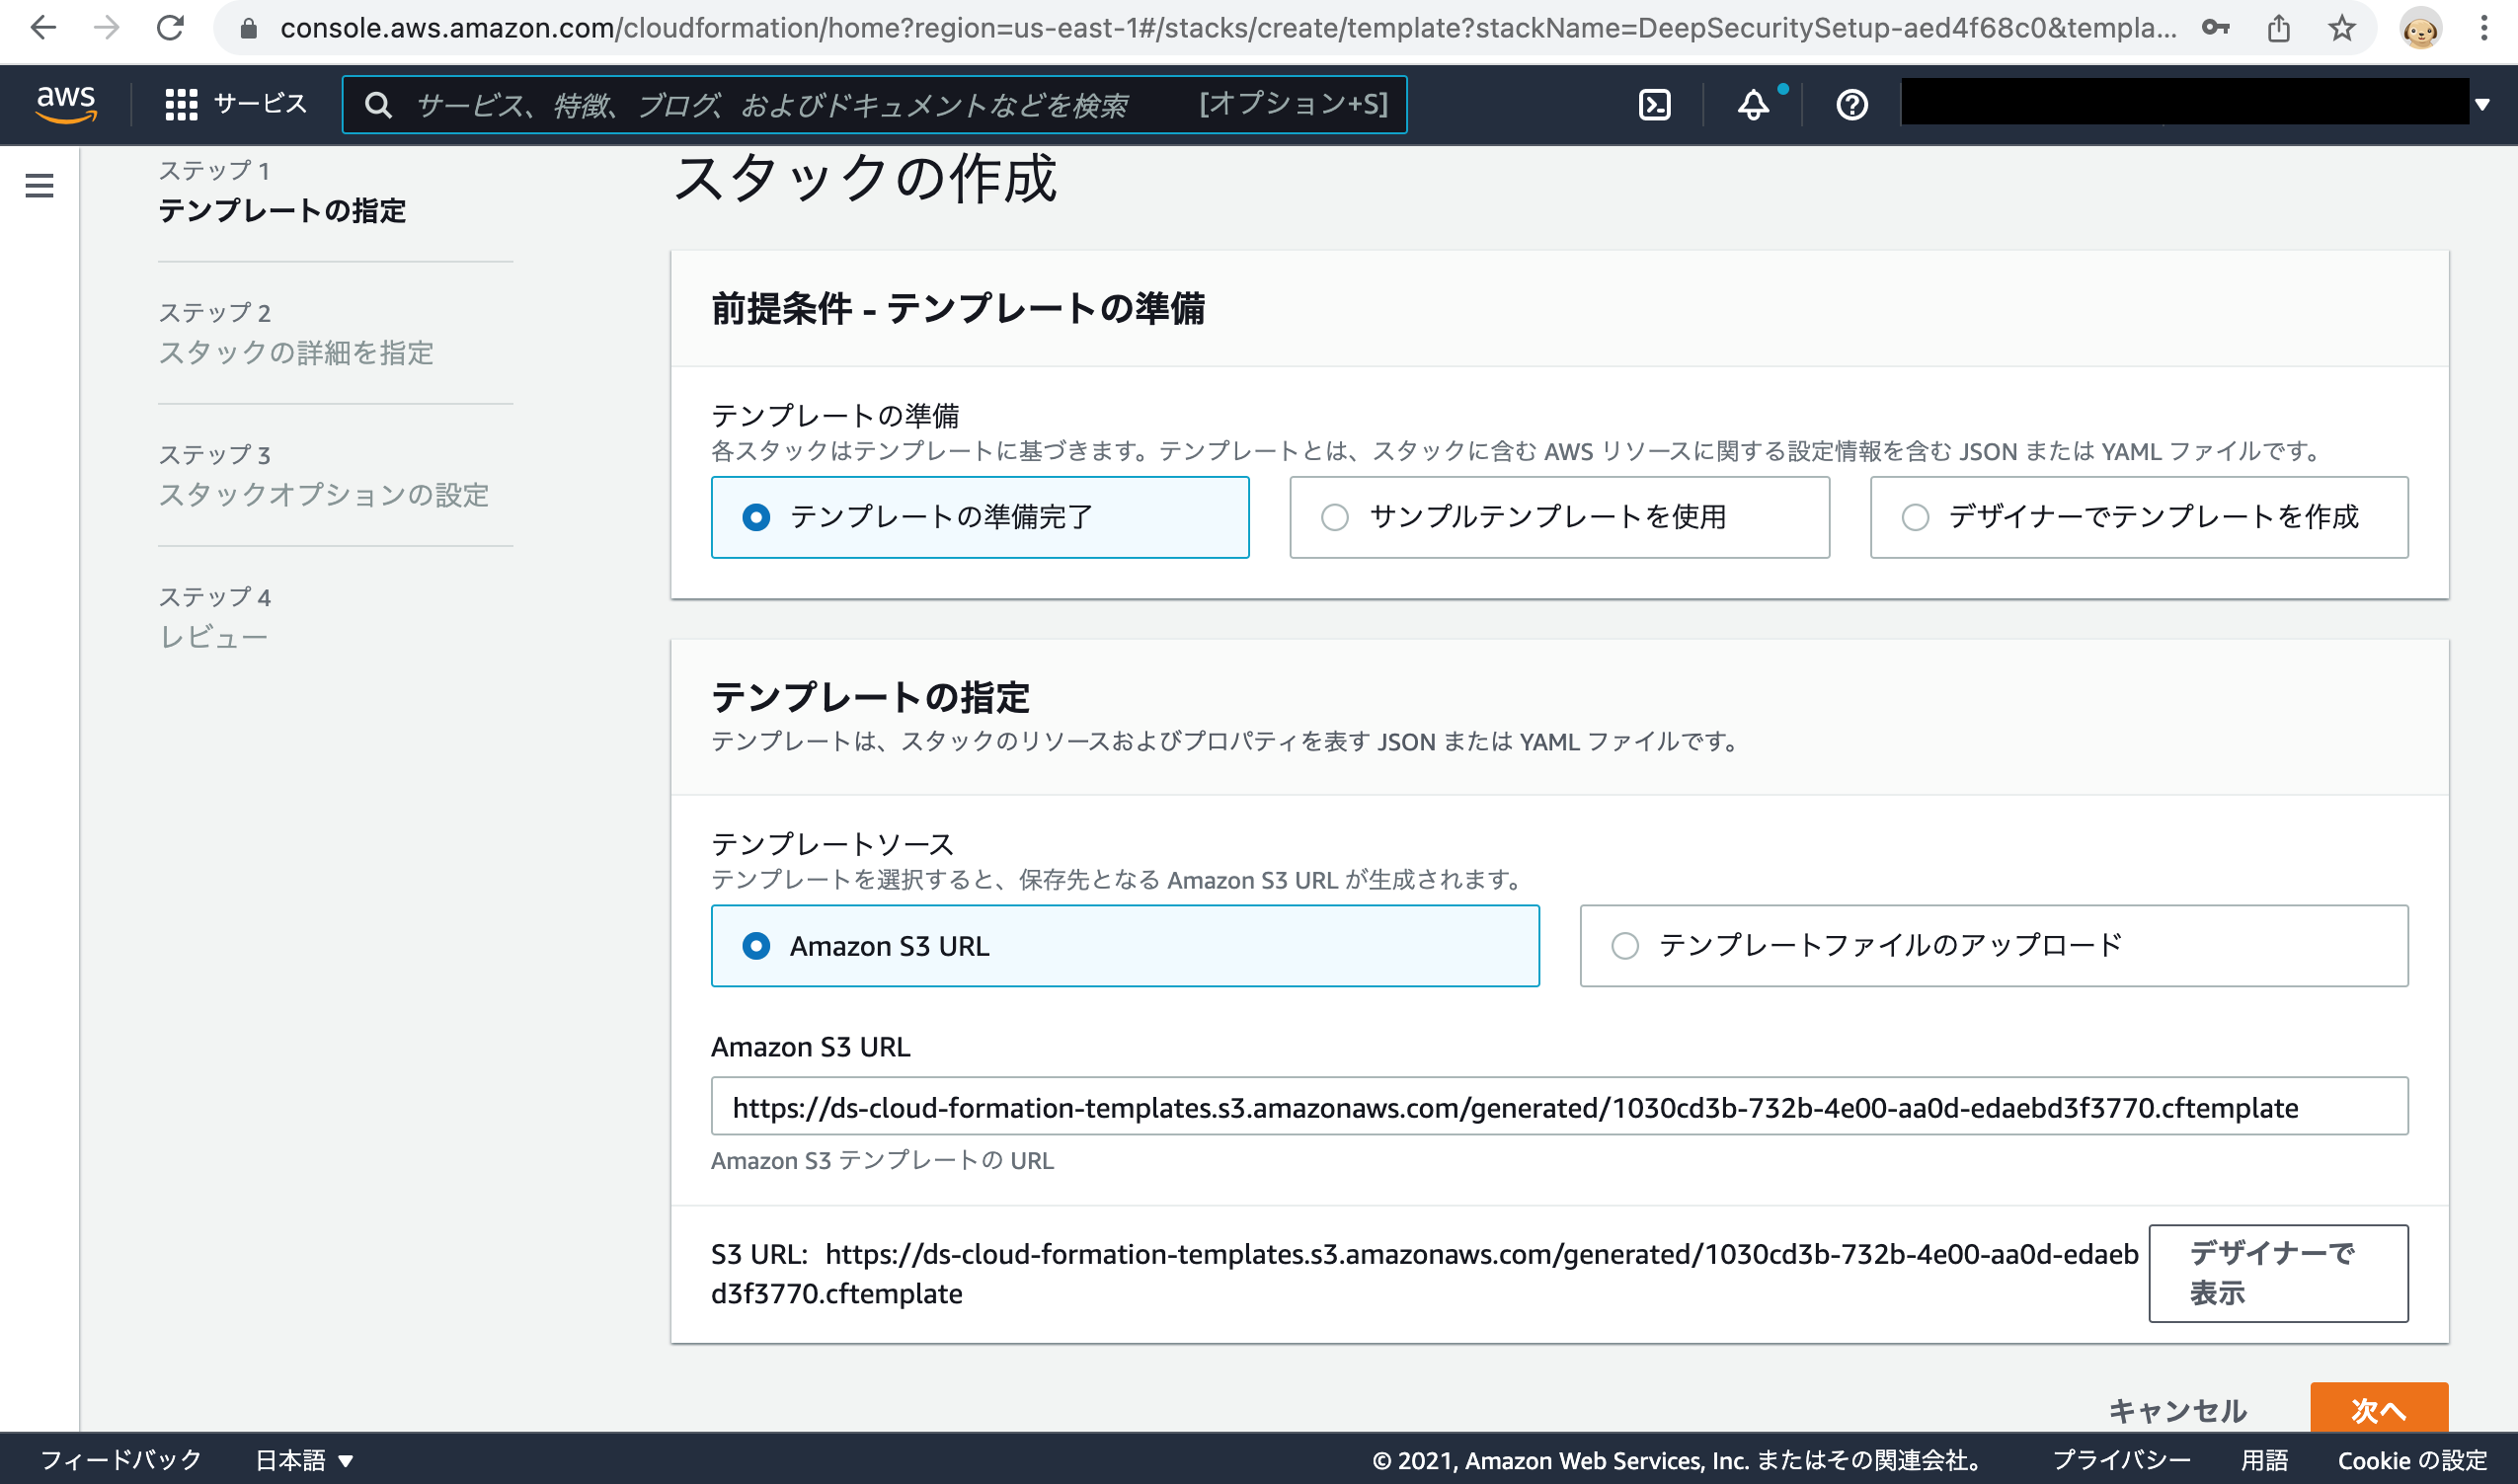
Task: Expand the account dropdown arrow
Action: (2482, 104)
